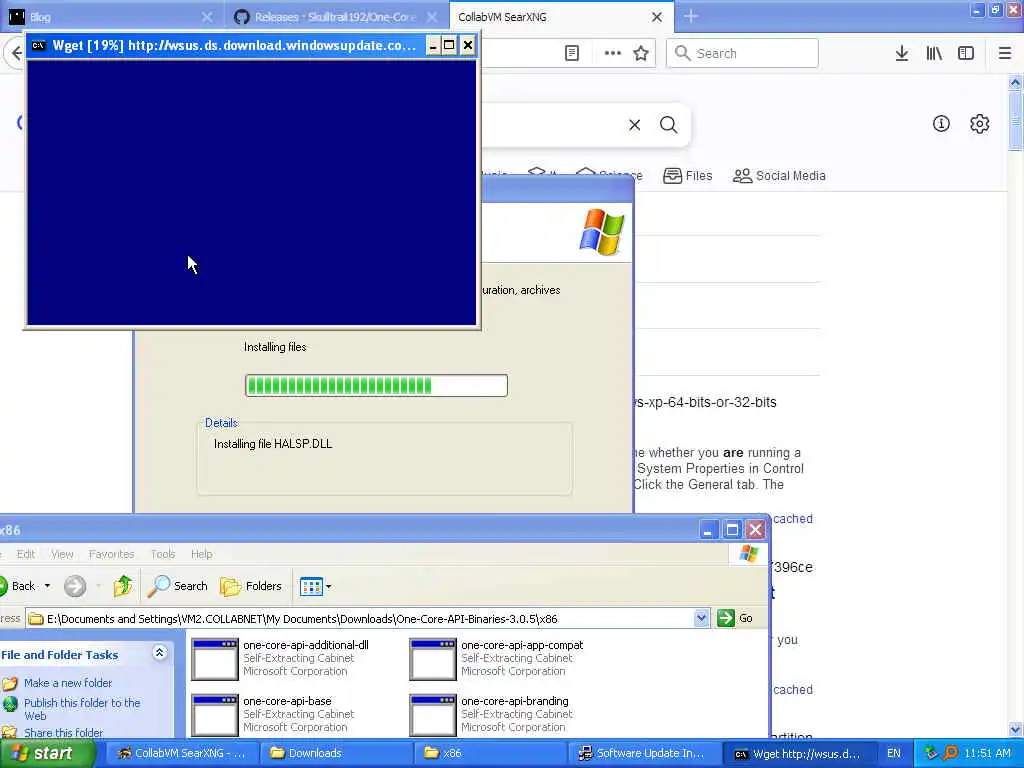Viewport: 1024px width, 768px height.
Task: Open Firefox downloads arrow icon
Action: [901, 54]
